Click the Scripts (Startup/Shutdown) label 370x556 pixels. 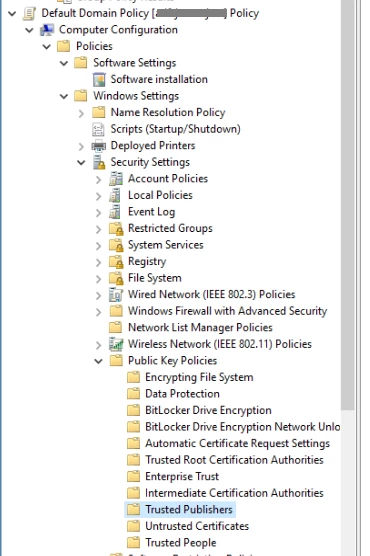click(x=175, y=129)
